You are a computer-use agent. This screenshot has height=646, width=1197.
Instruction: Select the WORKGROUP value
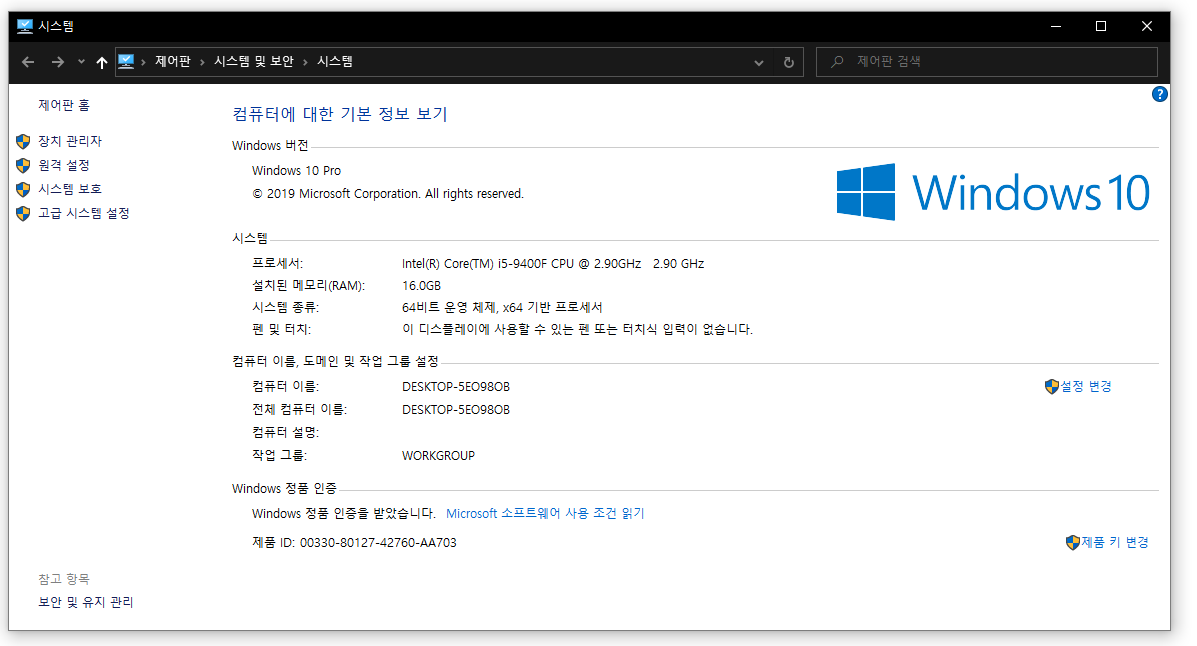[x=438, y=455]
